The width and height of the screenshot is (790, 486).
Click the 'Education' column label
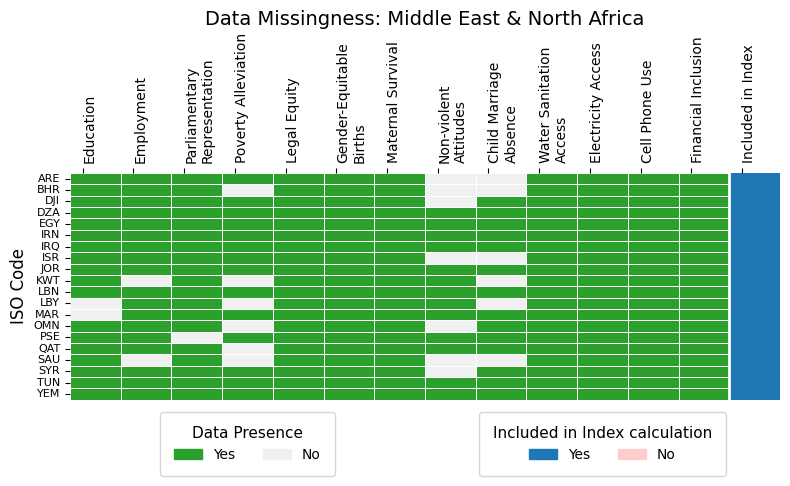[90, 130]
